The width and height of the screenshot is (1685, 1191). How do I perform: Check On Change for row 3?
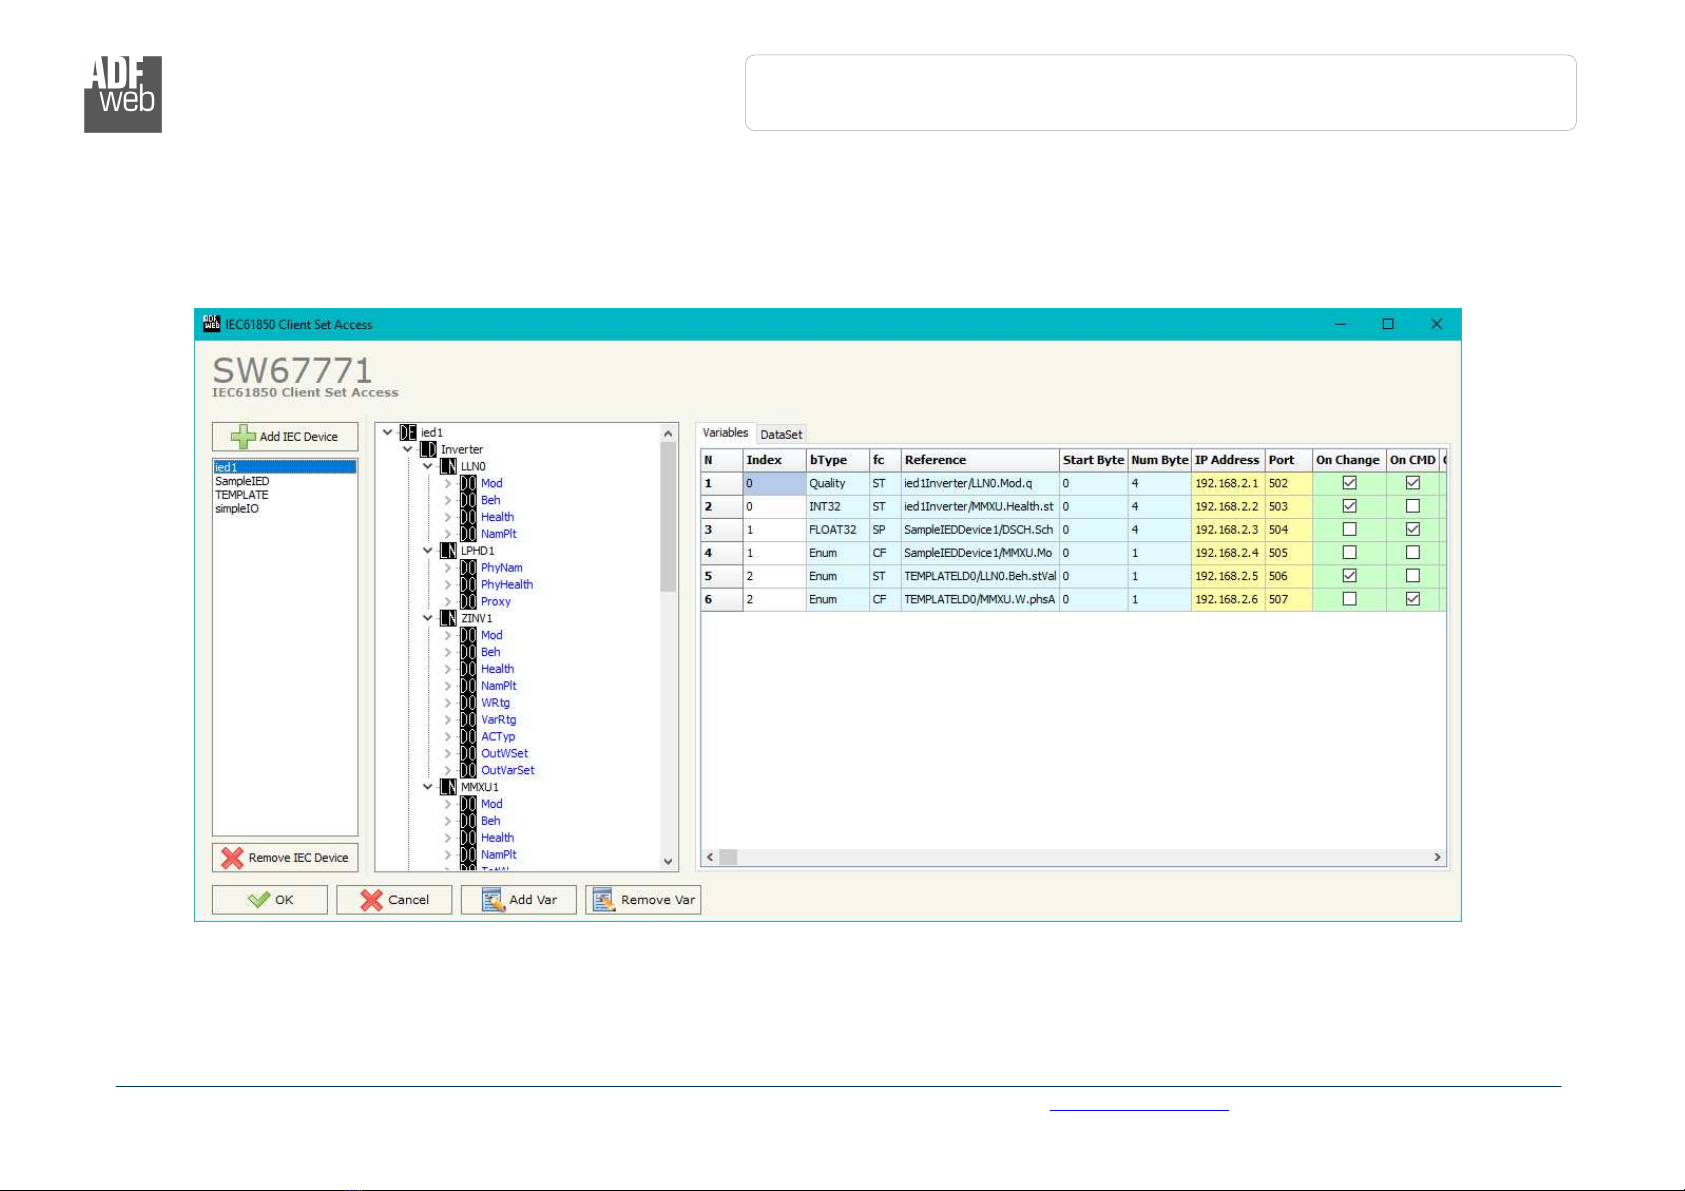[1349, 529]
